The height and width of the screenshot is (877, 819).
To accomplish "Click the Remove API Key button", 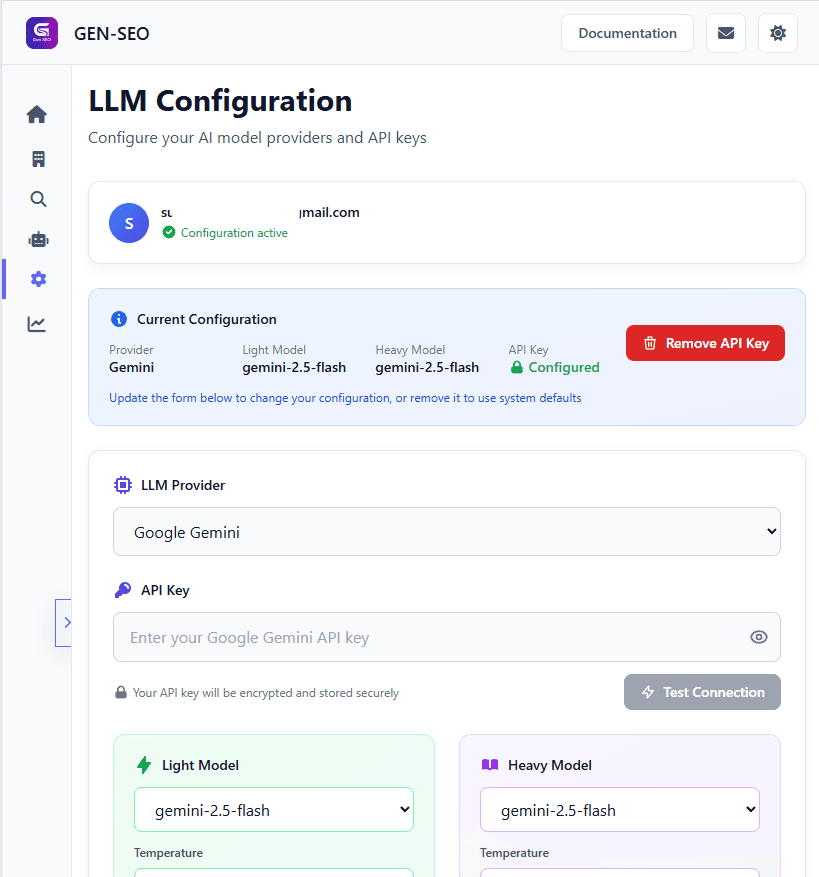I will [x=705, y=343].
